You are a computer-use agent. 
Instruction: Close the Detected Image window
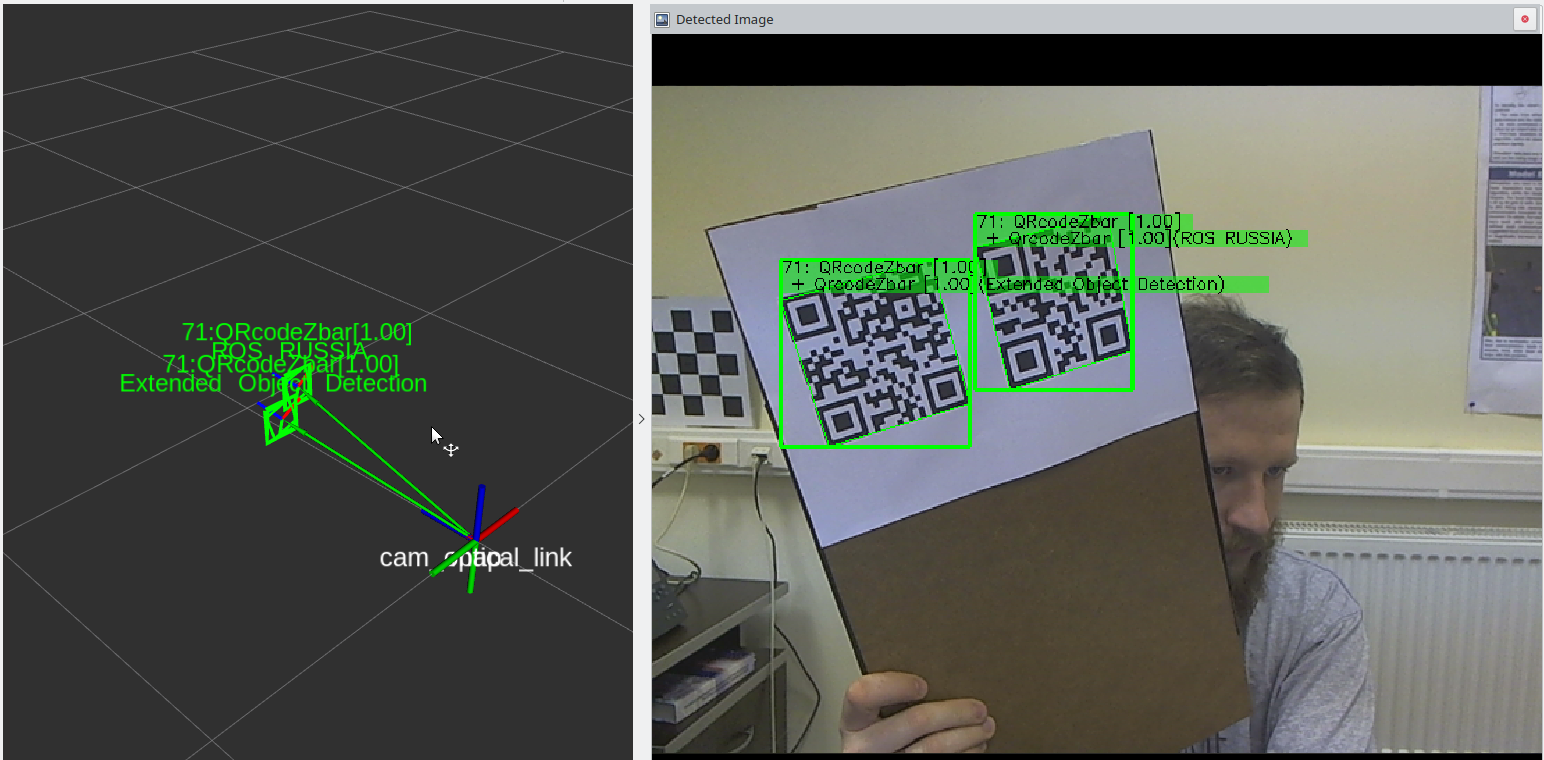(1525, 19)
